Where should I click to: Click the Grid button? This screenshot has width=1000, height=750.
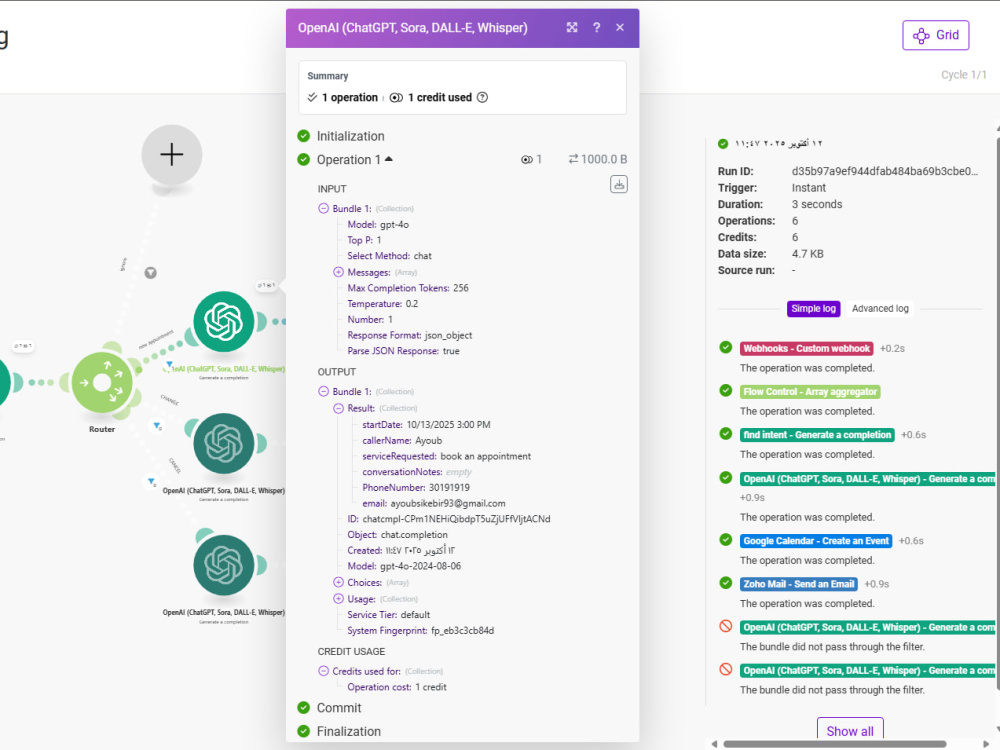936,35
